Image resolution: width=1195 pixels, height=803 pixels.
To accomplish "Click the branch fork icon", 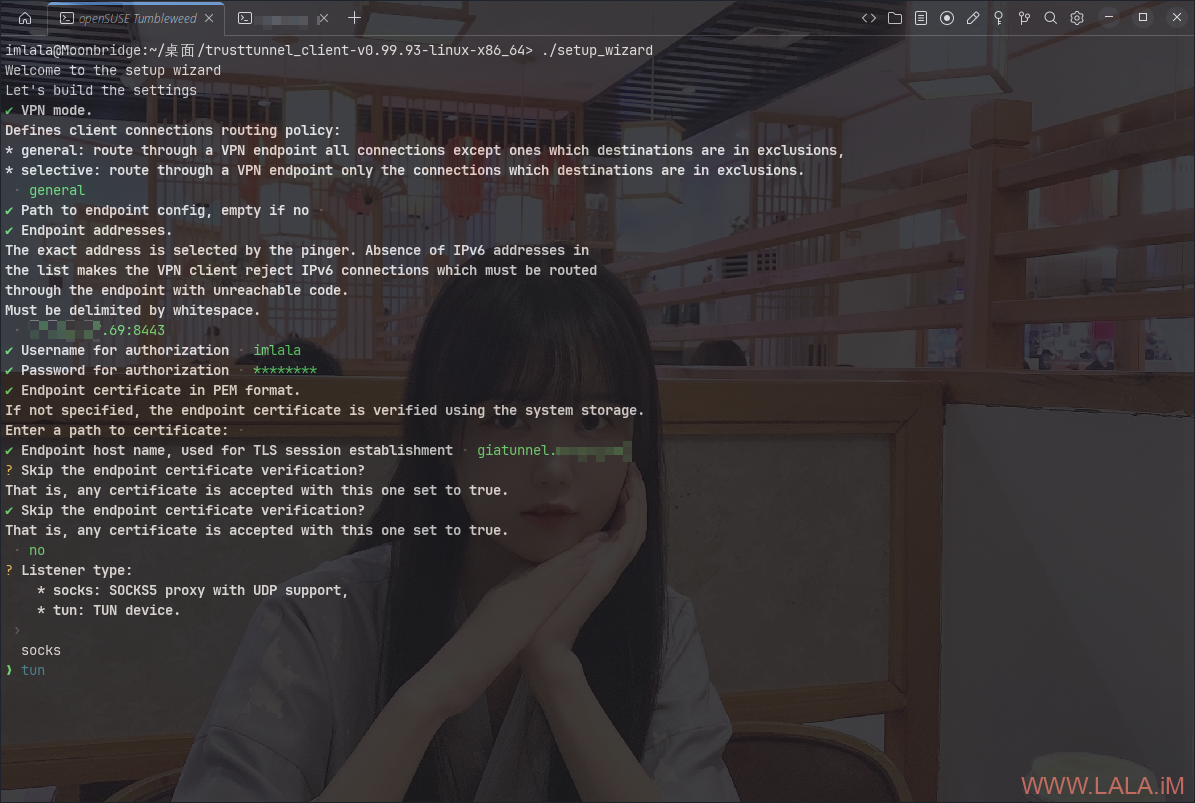I will tap(1024, 18).
